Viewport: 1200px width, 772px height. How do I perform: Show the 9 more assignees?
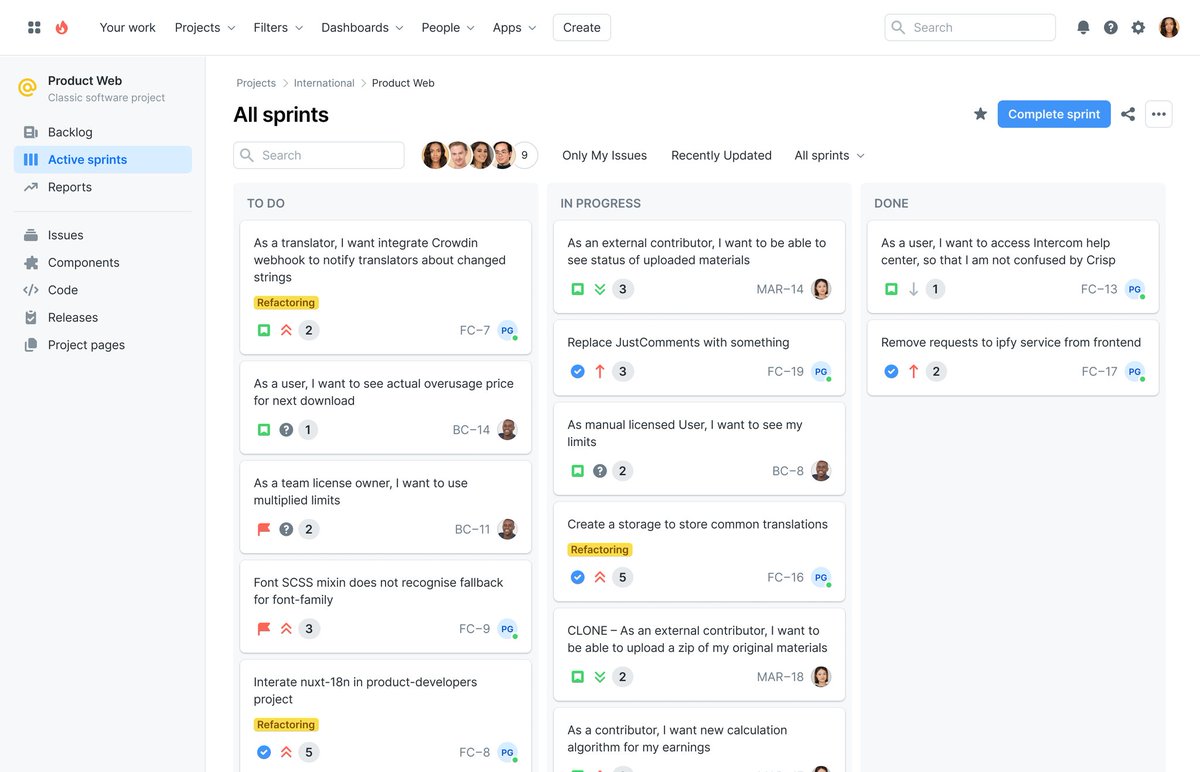[x=525, y=155]
